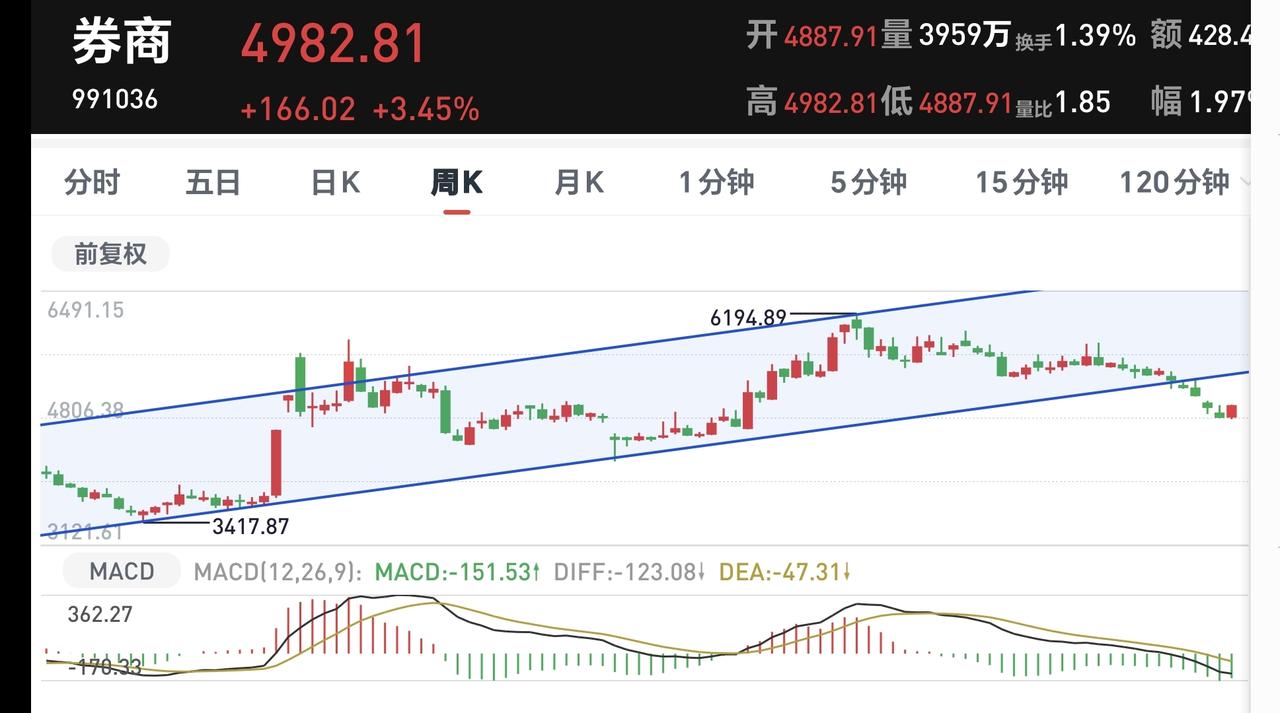Viewport: 1280px width, 713px height.
Task: Click the chart low label 3417.87
Action: click(x=250, y=525)
